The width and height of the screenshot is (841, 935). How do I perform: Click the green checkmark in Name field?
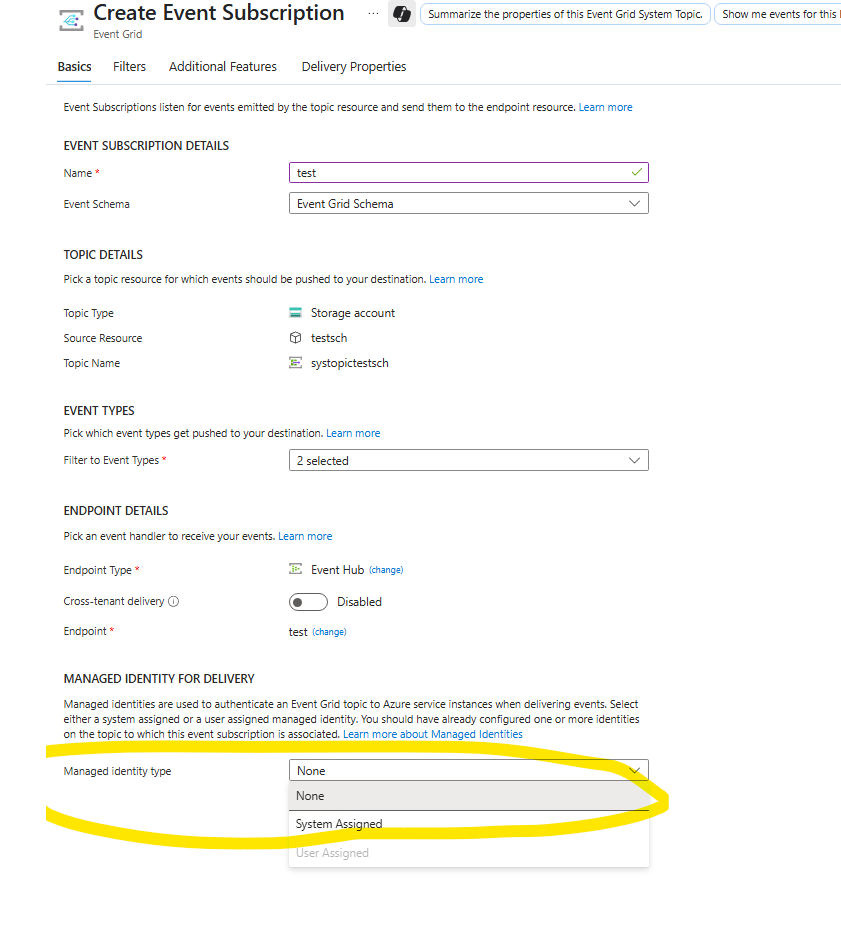point(636,172)
